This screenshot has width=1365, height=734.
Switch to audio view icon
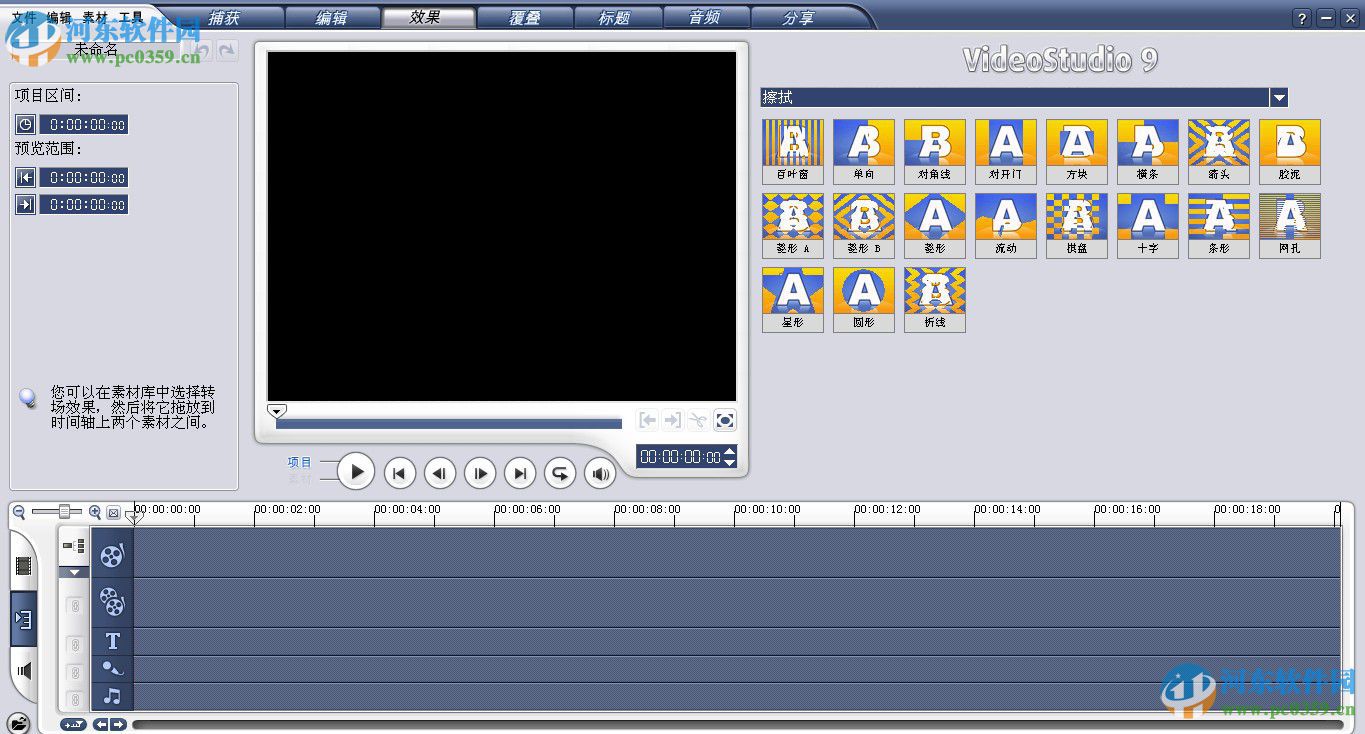[24, 670]
